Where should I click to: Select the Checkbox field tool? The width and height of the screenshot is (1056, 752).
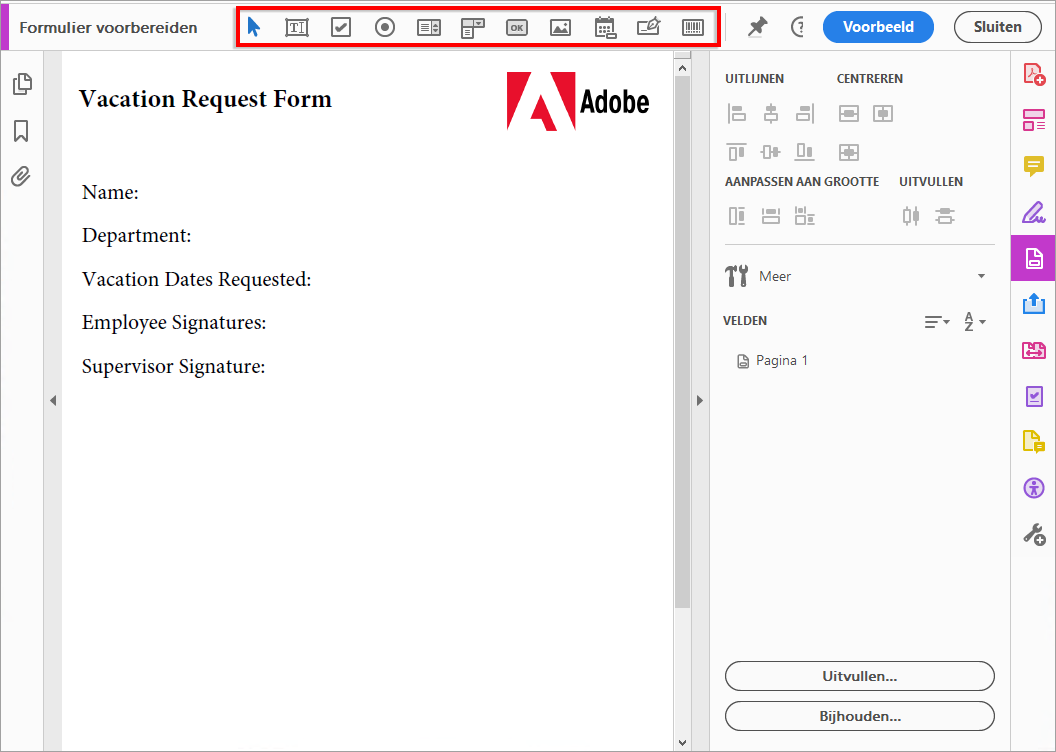click(x=341, y=27)
